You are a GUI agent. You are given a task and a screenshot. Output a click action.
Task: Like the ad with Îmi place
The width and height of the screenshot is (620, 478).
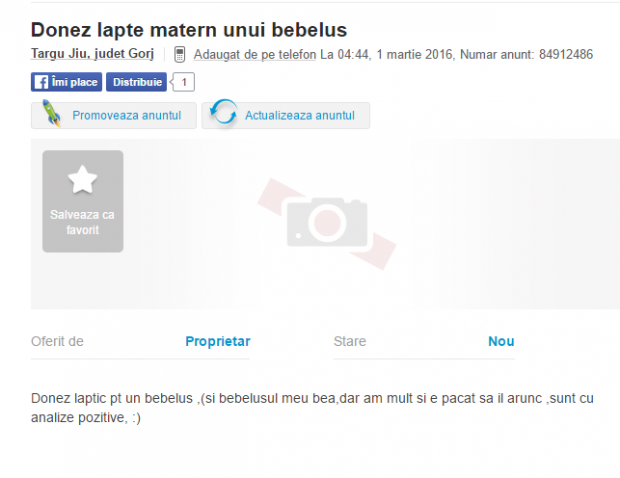click(66, 82)
